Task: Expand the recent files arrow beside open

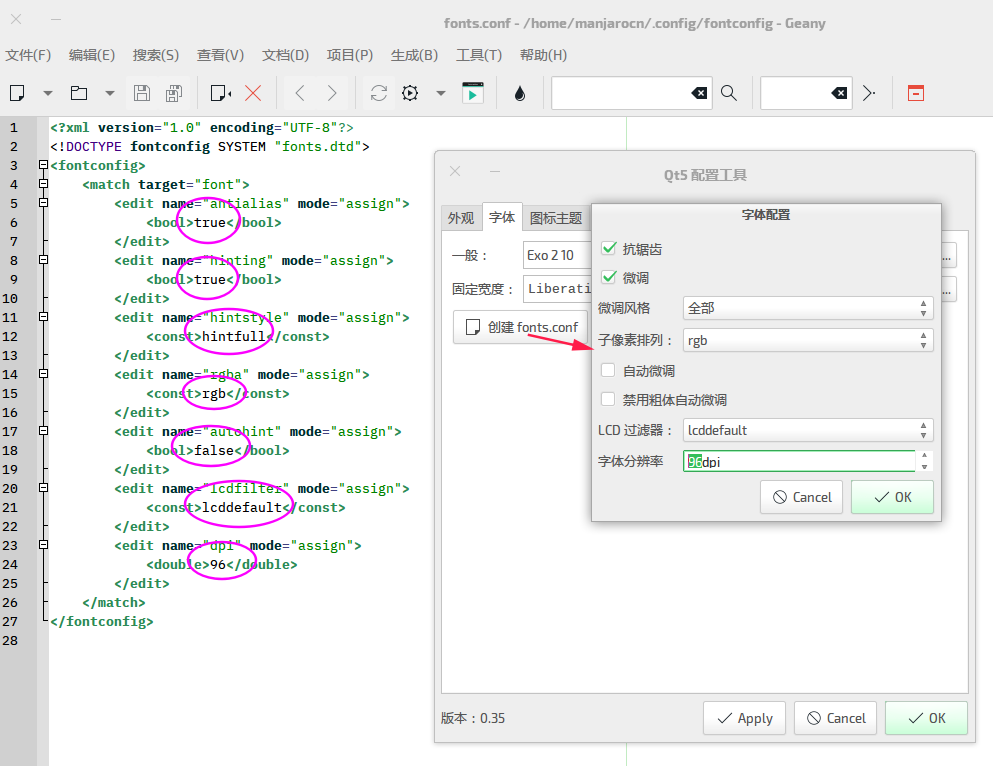Action: [110, 93]
